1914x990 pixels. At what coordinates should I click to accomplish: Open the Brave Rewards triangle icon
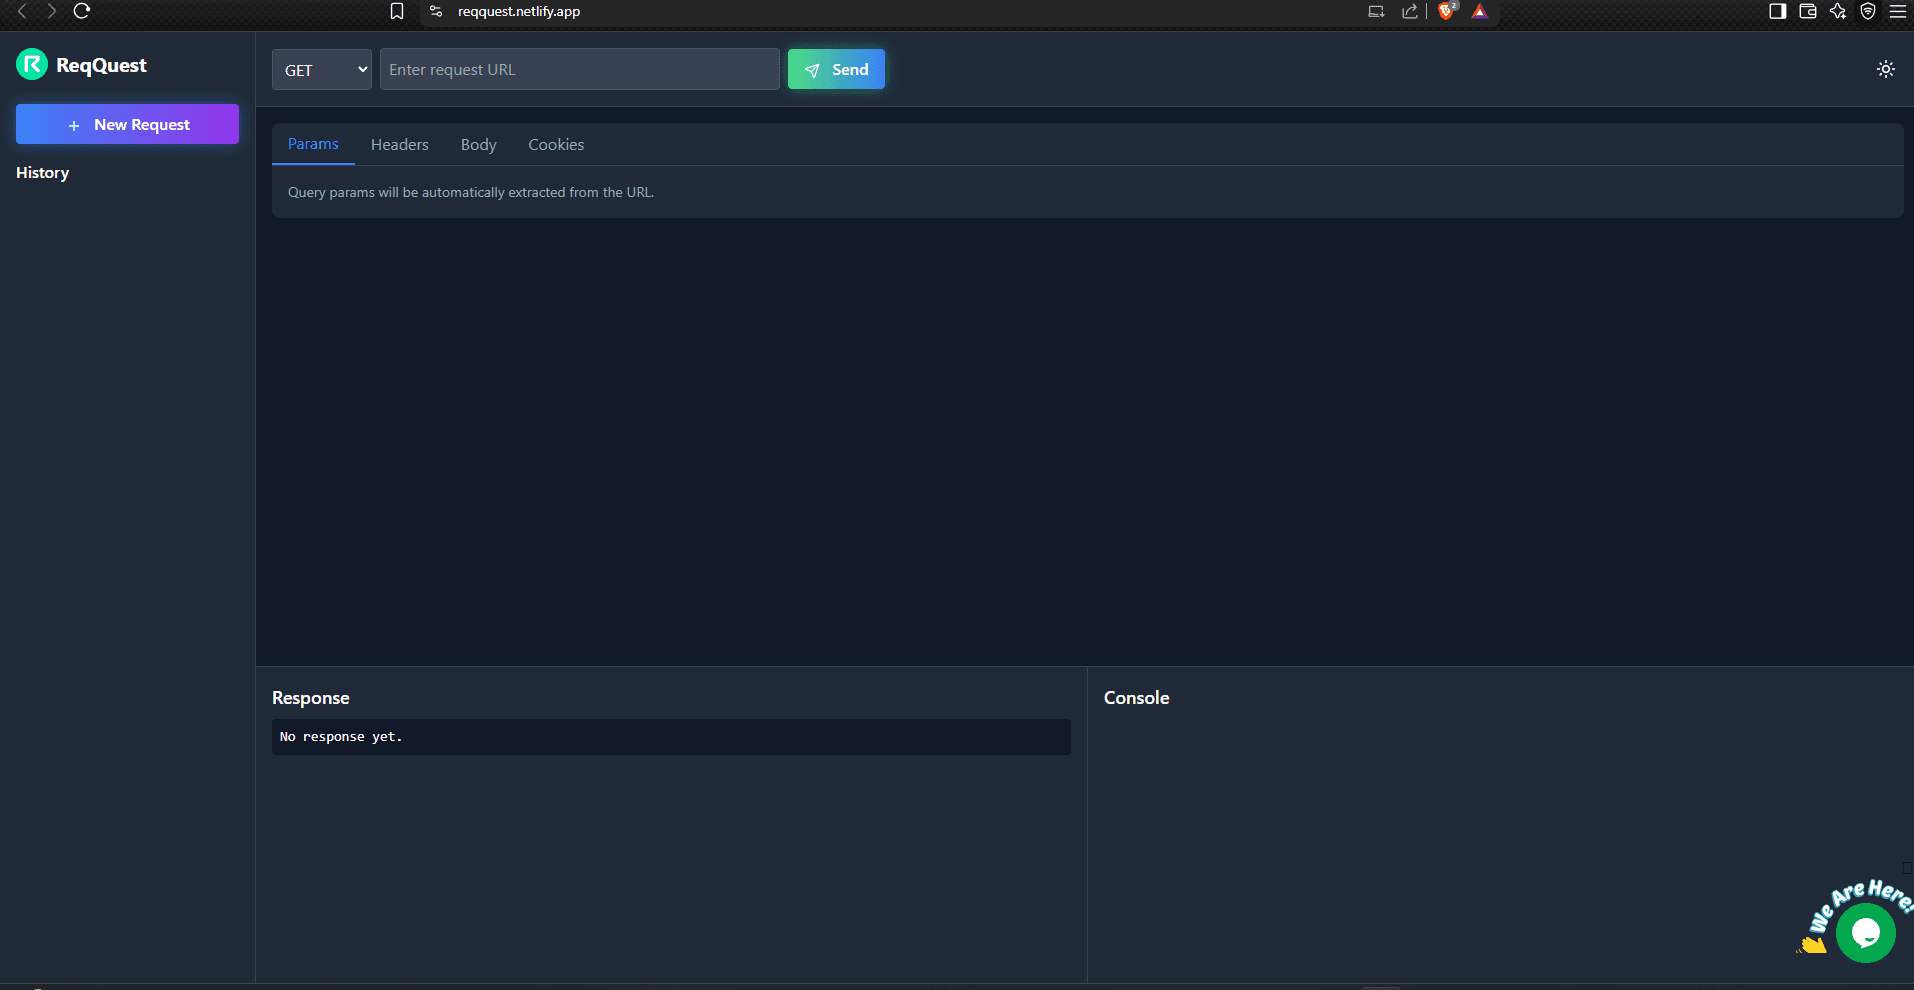coord(1481,11)
